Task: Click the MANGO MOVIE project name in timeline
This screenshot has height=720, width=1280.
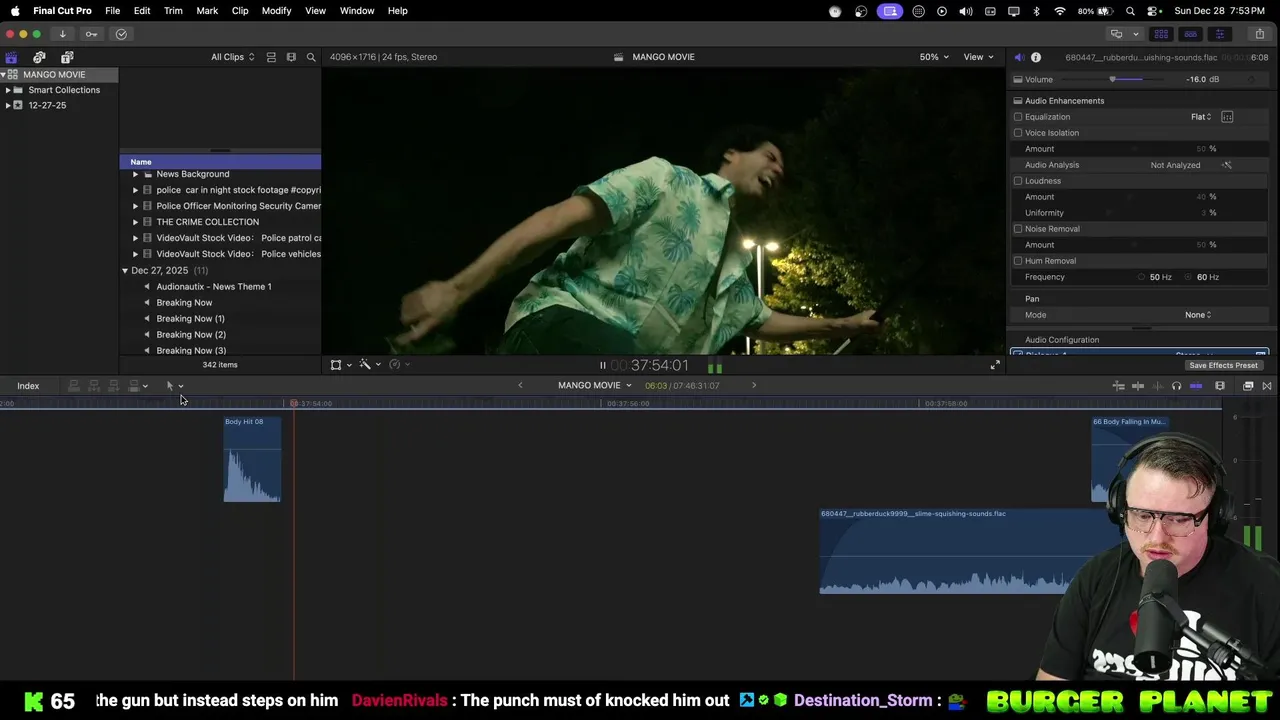Action: (589, 386)
